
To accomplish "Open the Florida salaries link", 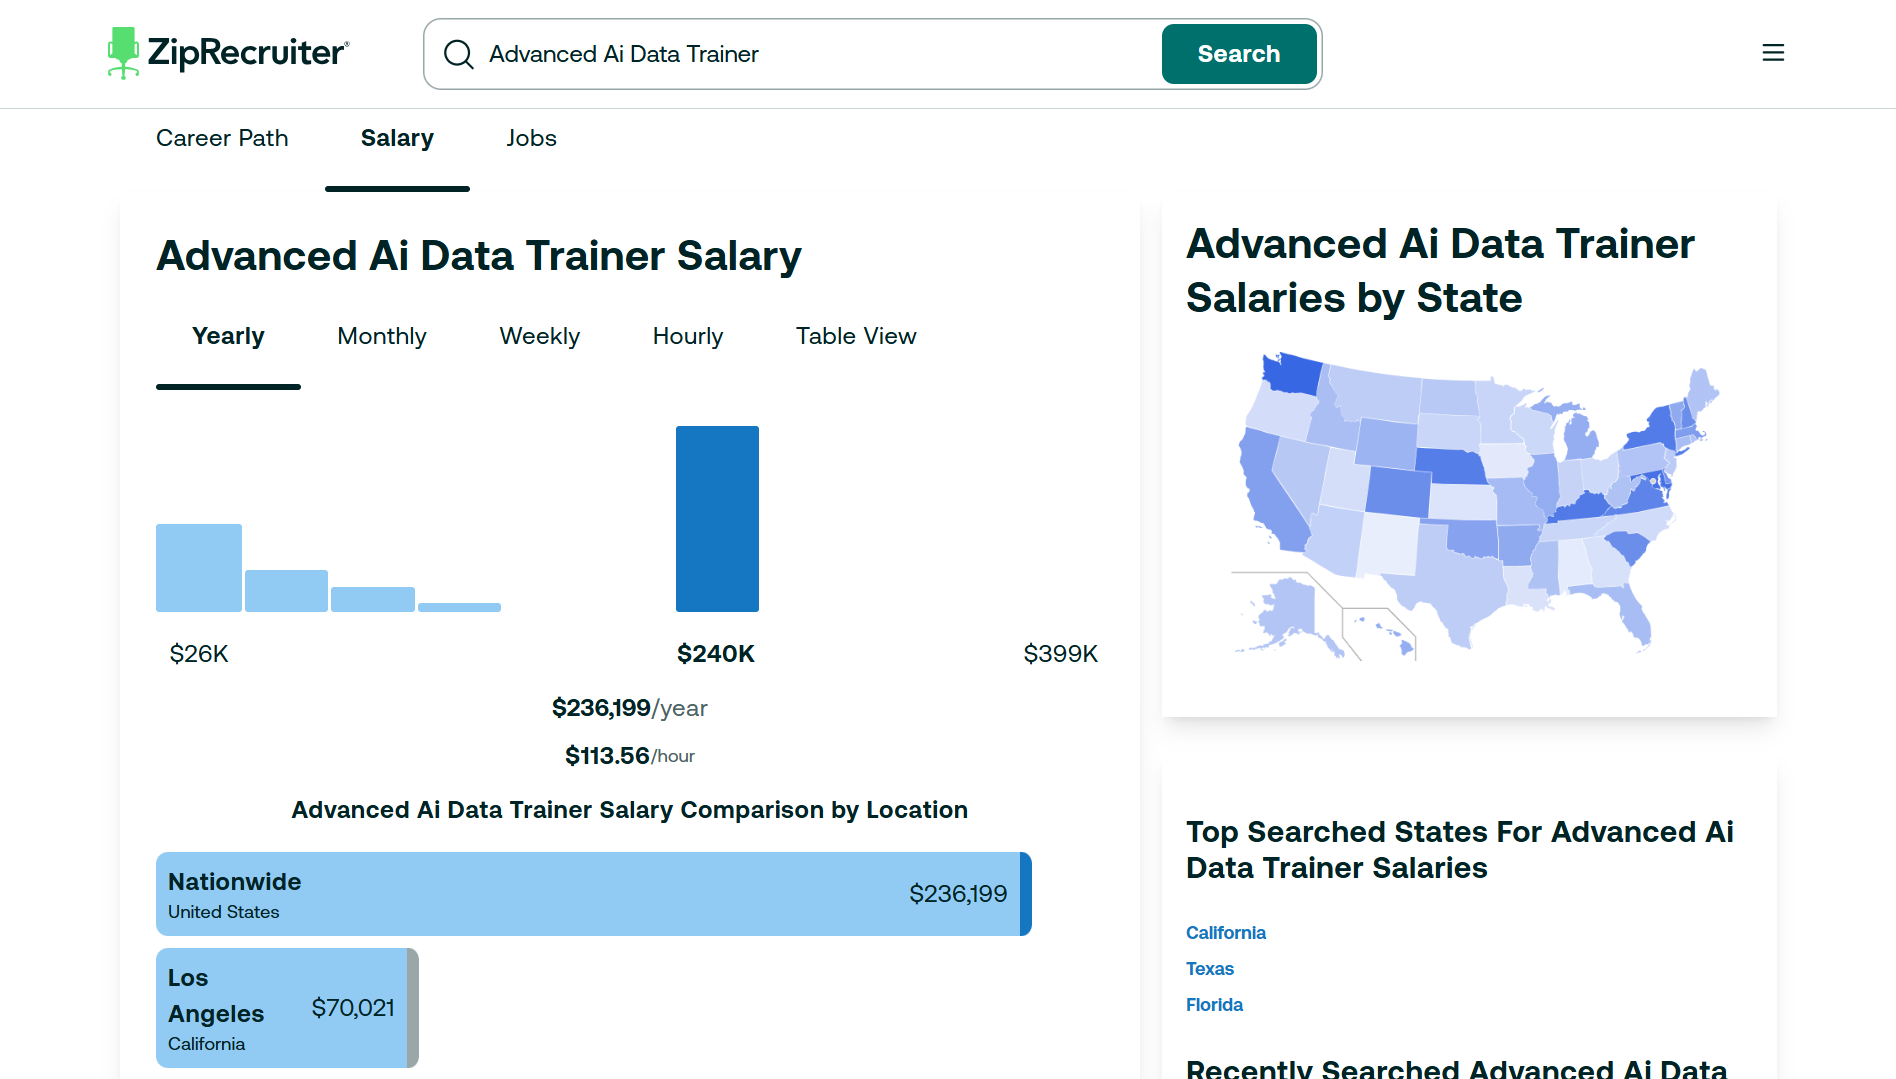I will pyautogui.click(x=1214, y=1005).
